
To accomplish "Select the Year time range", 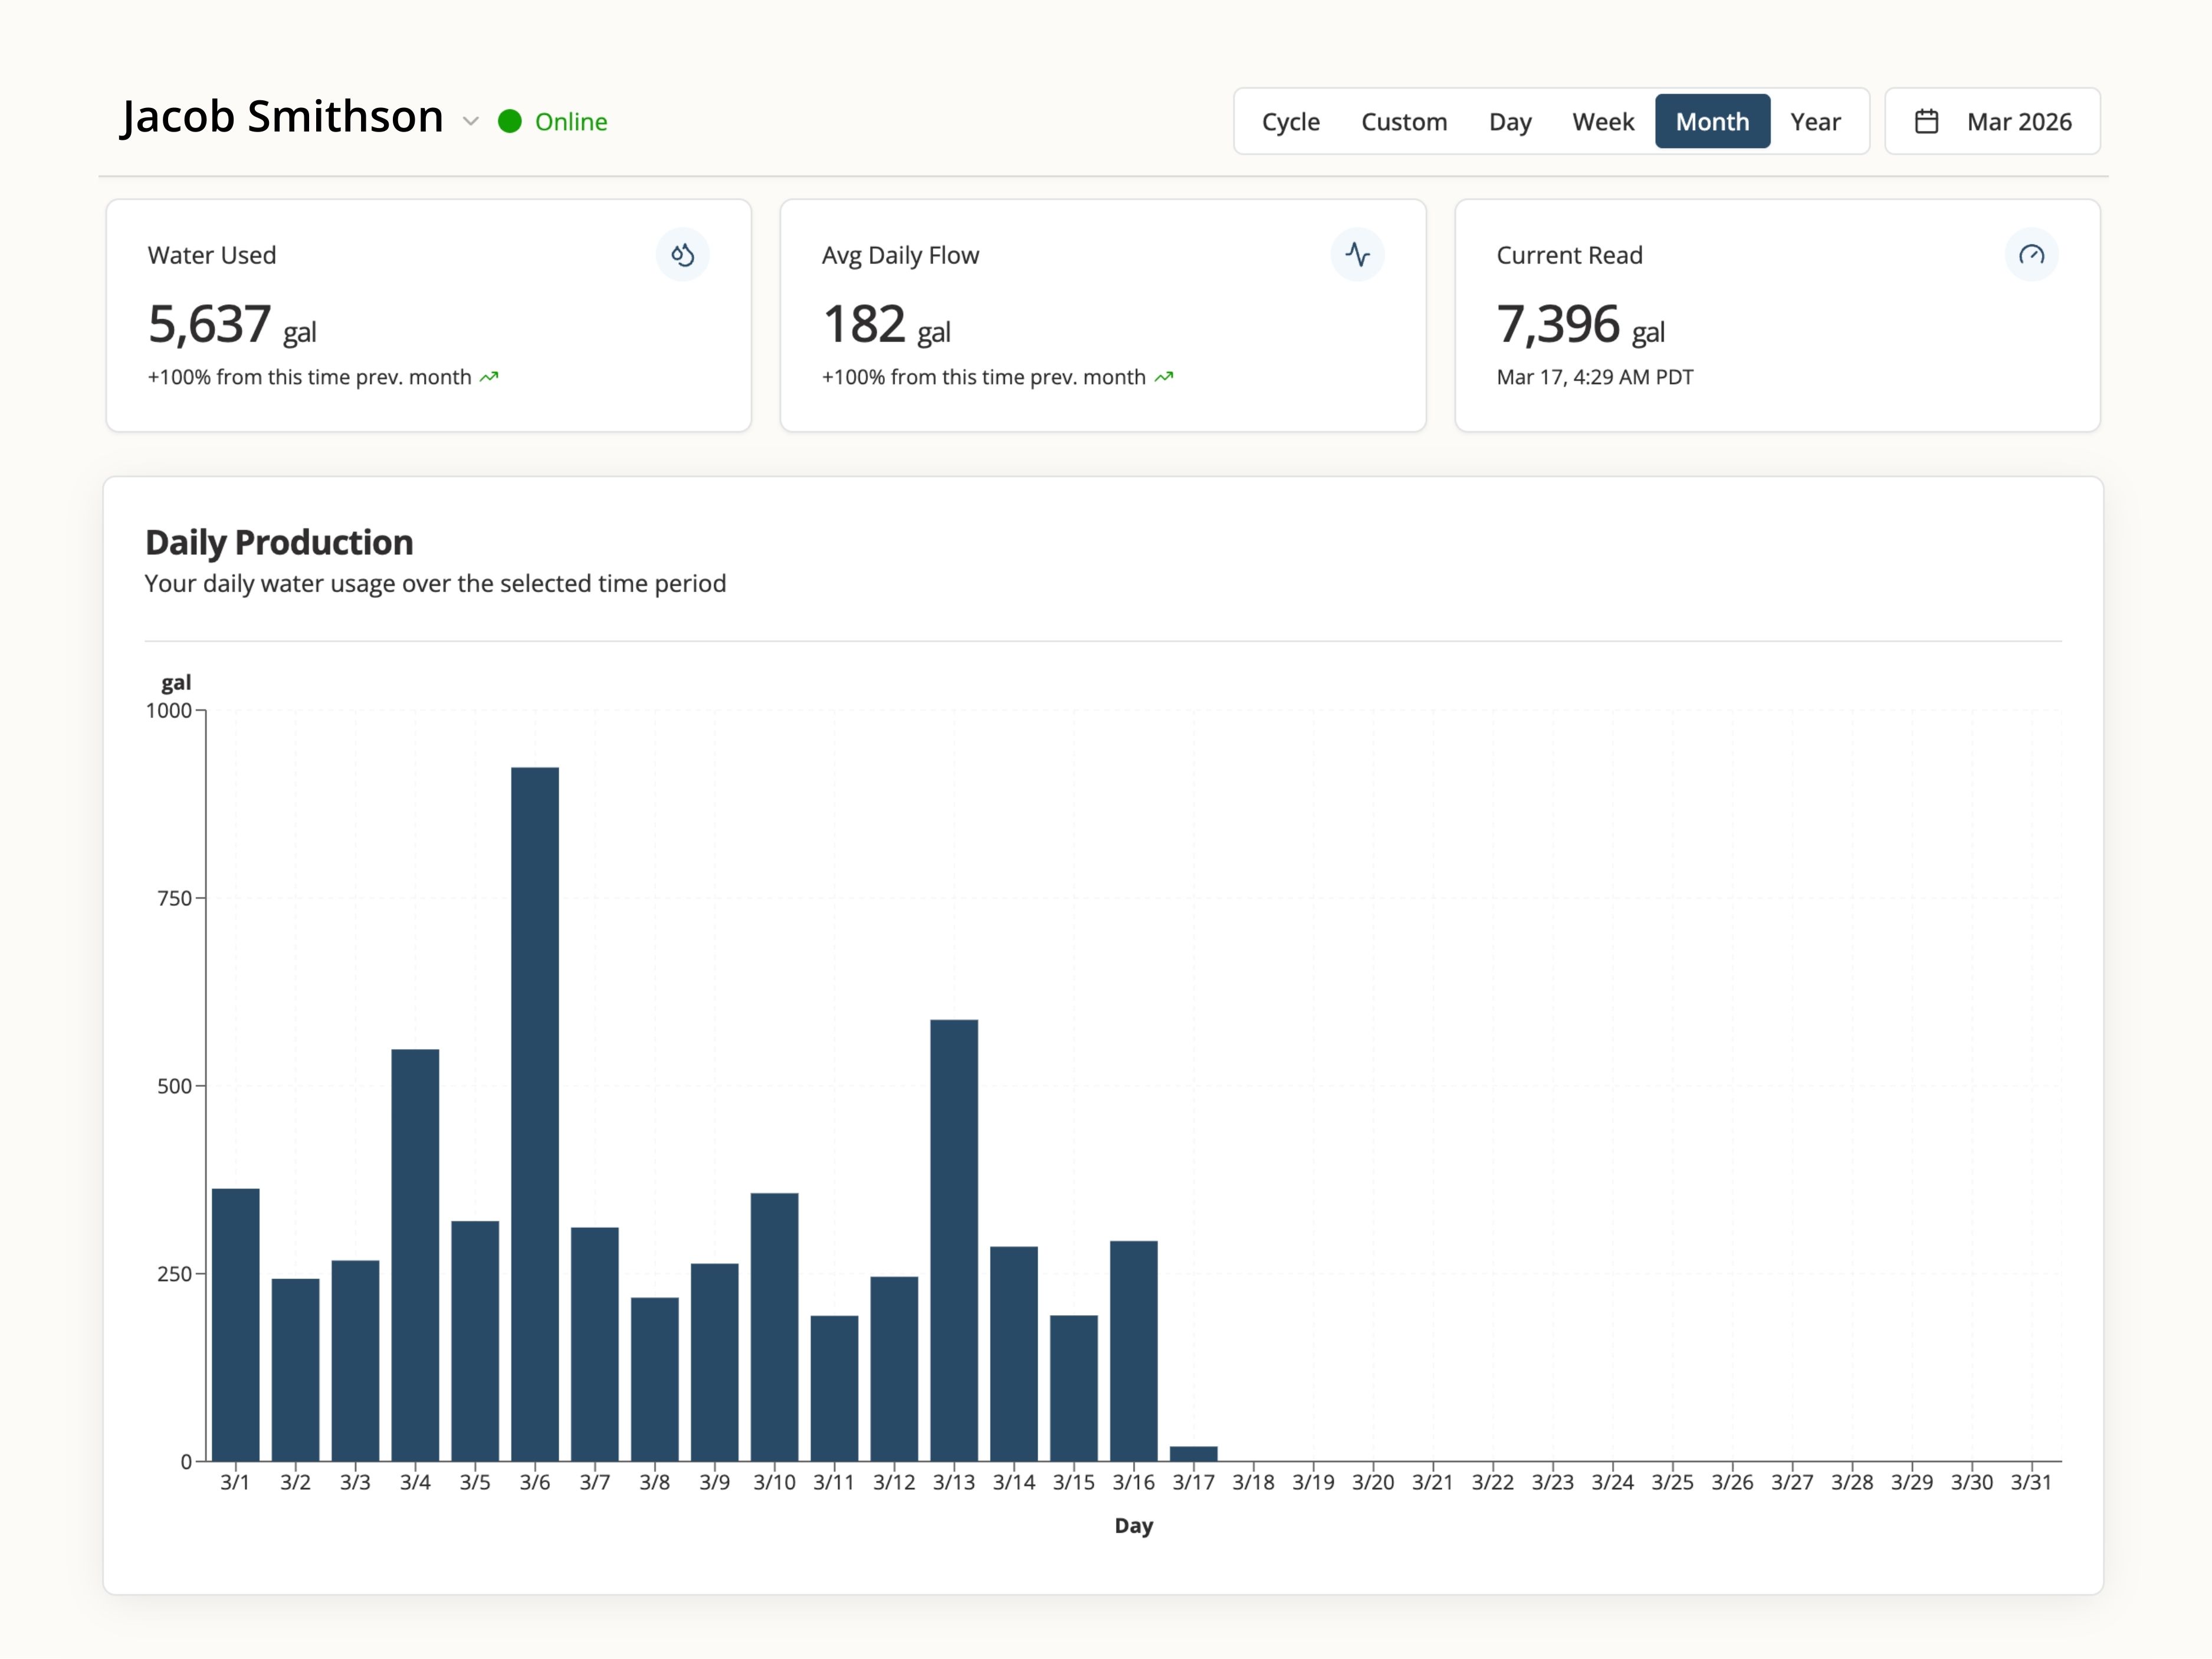I will 1814,122.
